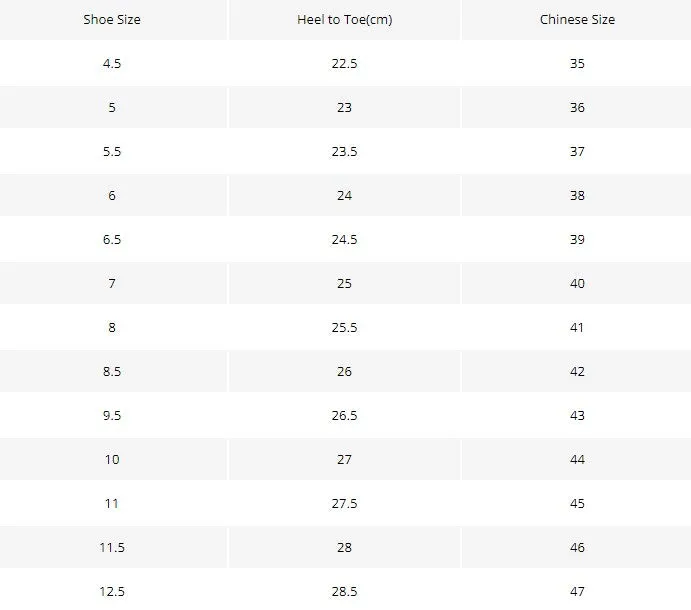The height and width of the screenshot is (610, 691).
Task: Click shoe size 11.5 cell
Action: 113,547
